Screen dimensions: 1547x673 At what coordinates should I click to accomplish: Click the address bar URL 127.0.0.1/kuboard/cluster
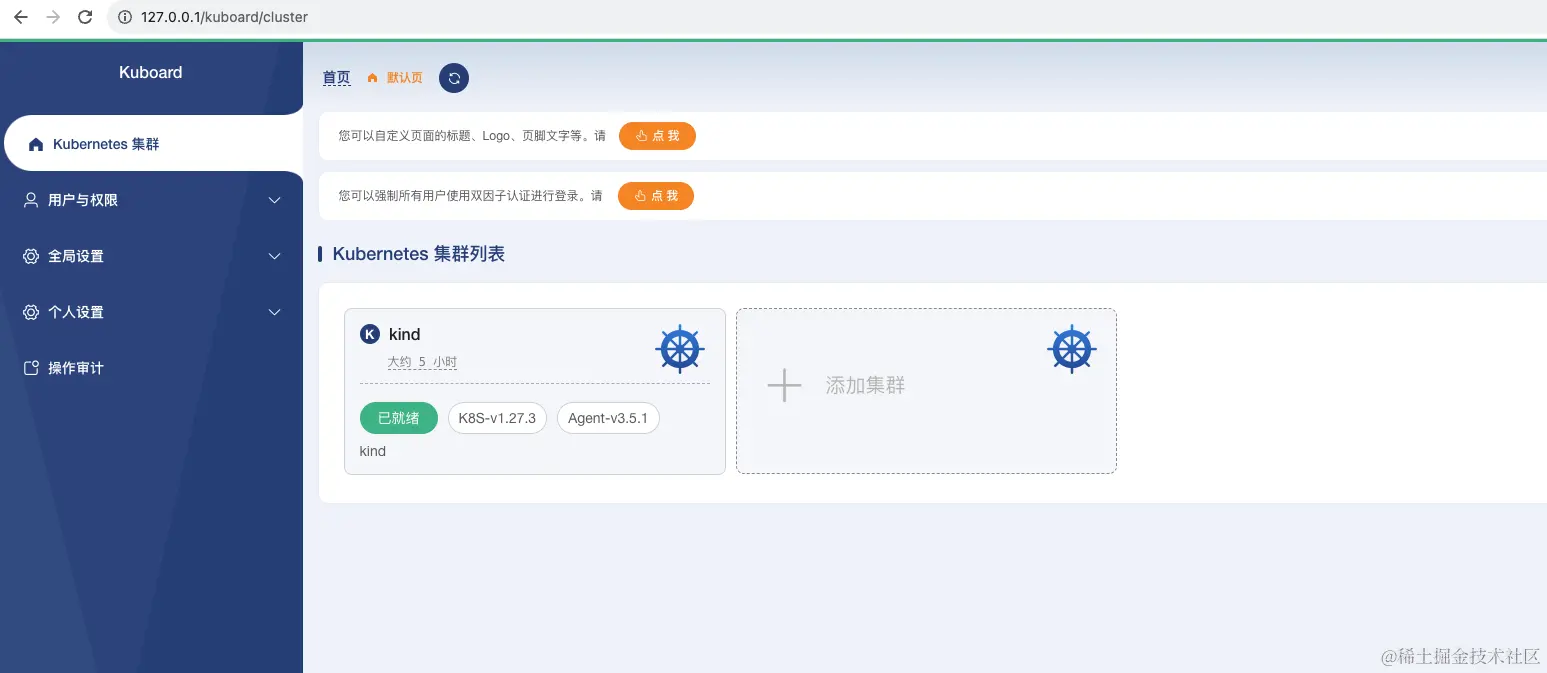coord(224,17)
